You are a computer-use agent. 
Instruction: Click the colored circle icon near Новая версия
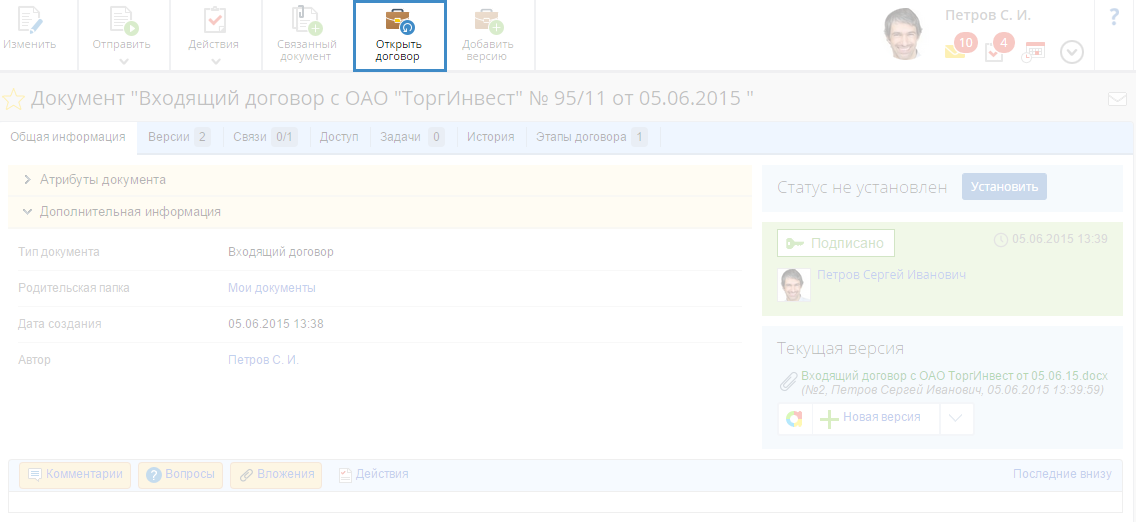(795, 418)
